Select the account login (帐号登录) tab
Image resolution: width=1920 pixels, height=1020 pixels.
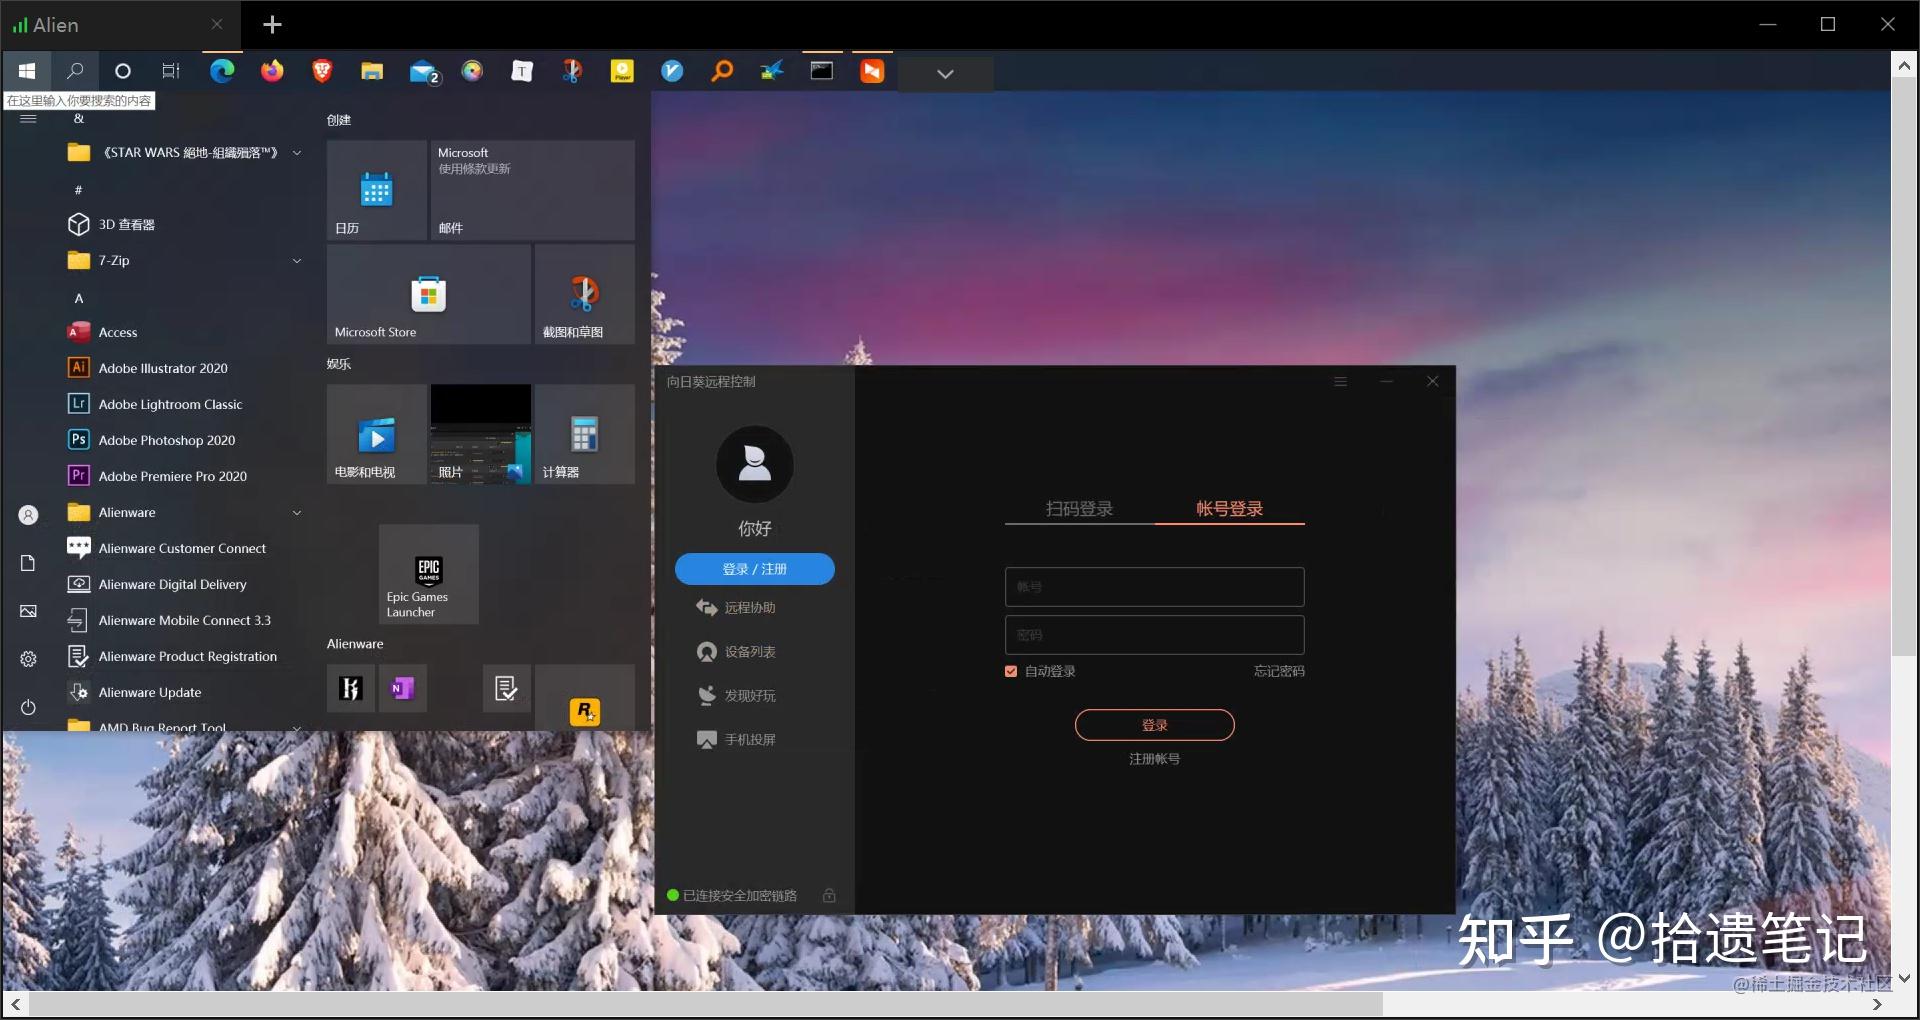(x=1229, y=509)
